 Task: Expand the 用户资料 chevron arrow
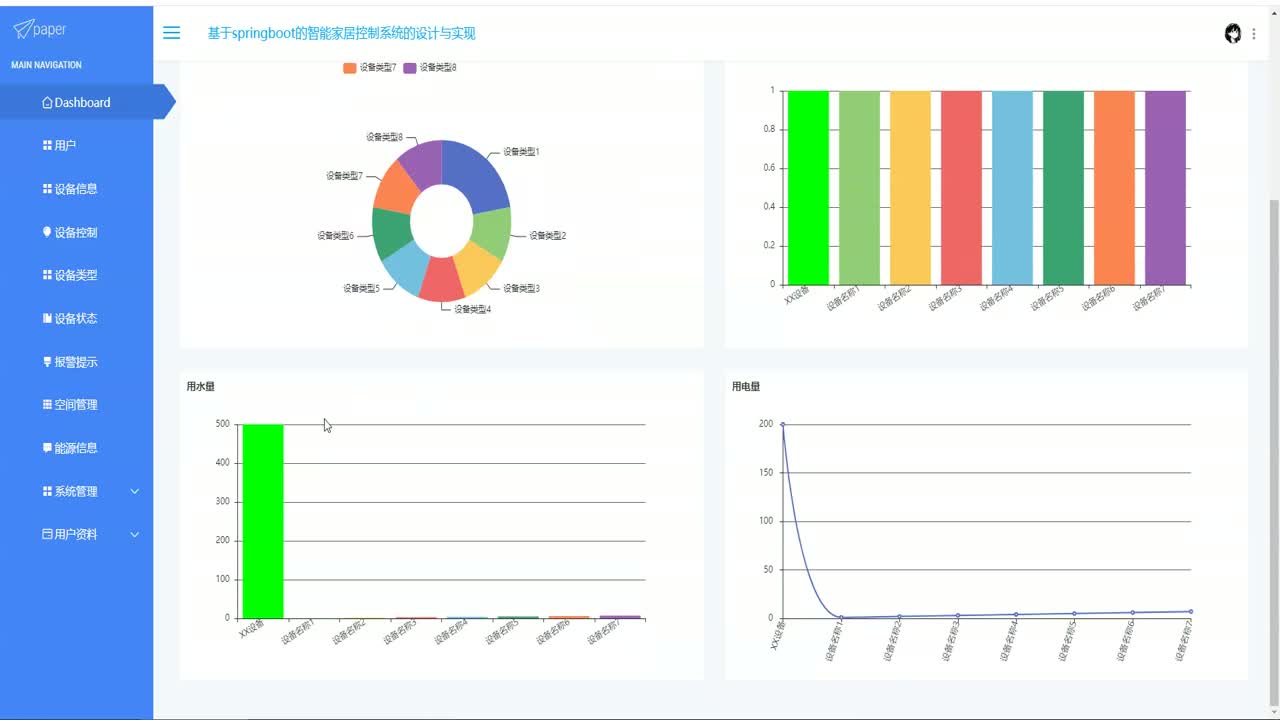135,534
